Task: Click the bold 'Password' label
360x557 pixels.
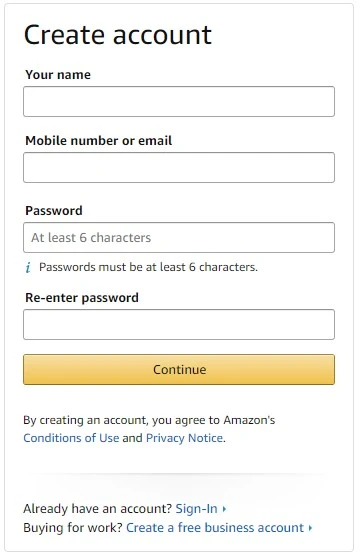Action: point(54,211)
